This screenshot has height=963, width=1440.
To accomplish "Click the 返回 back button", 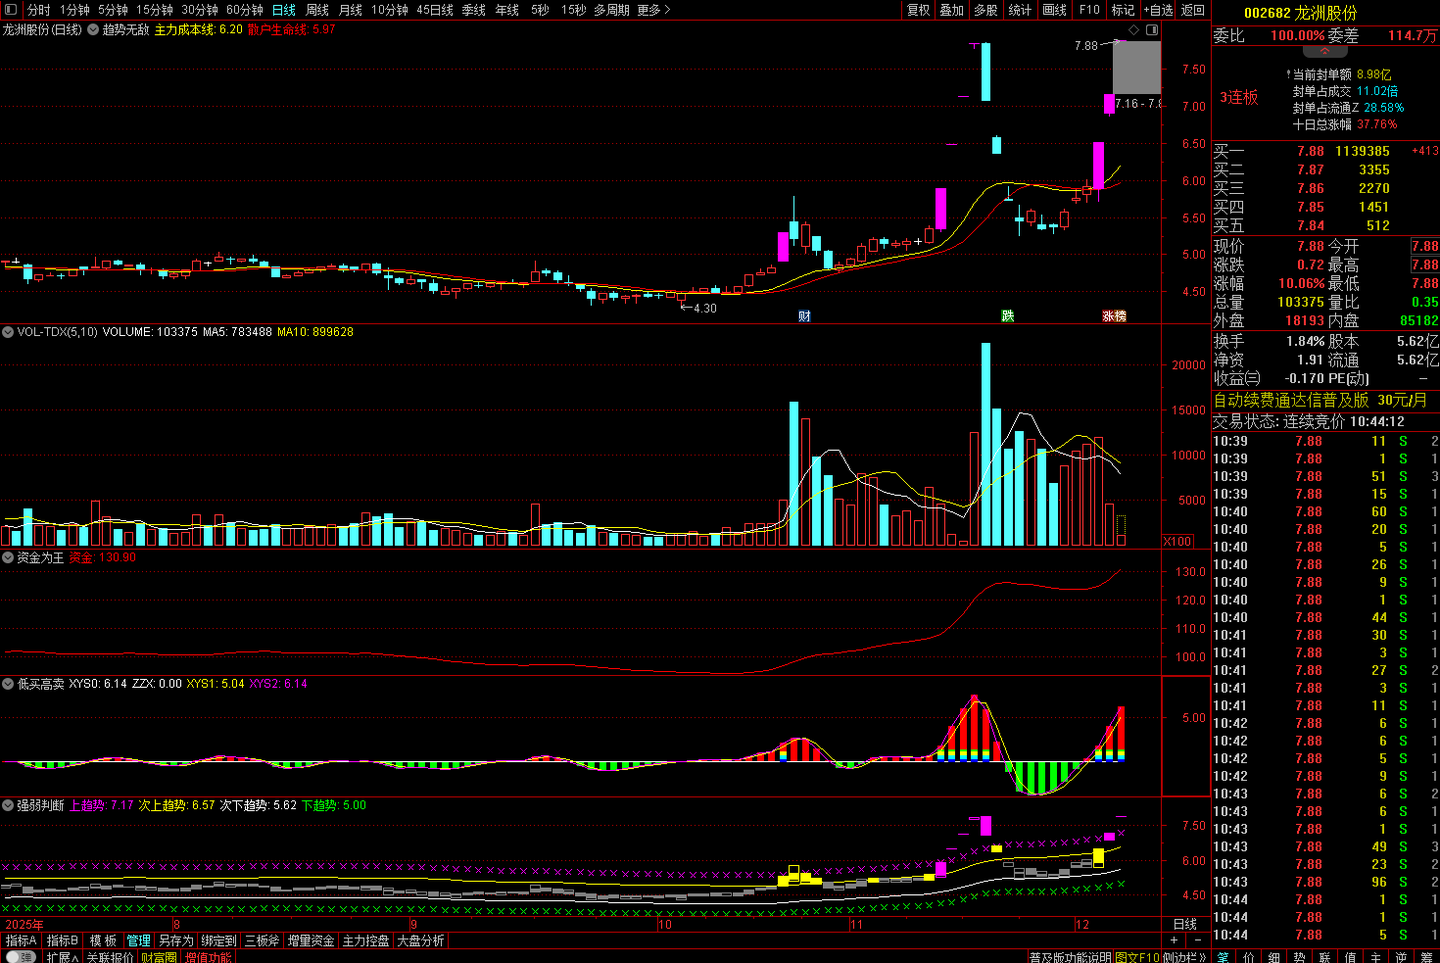I will [x=1193, y=10].
